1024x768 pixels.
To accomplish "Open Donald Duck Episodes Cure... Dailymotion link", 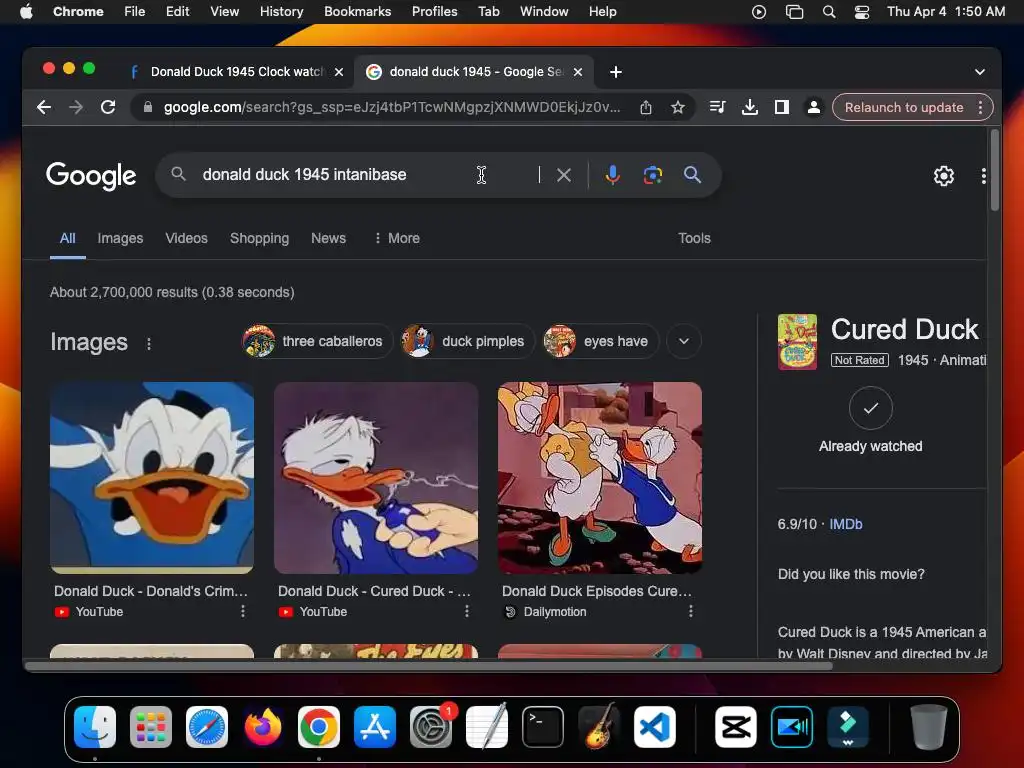I will pyautogui.click(x=596, y=591).
